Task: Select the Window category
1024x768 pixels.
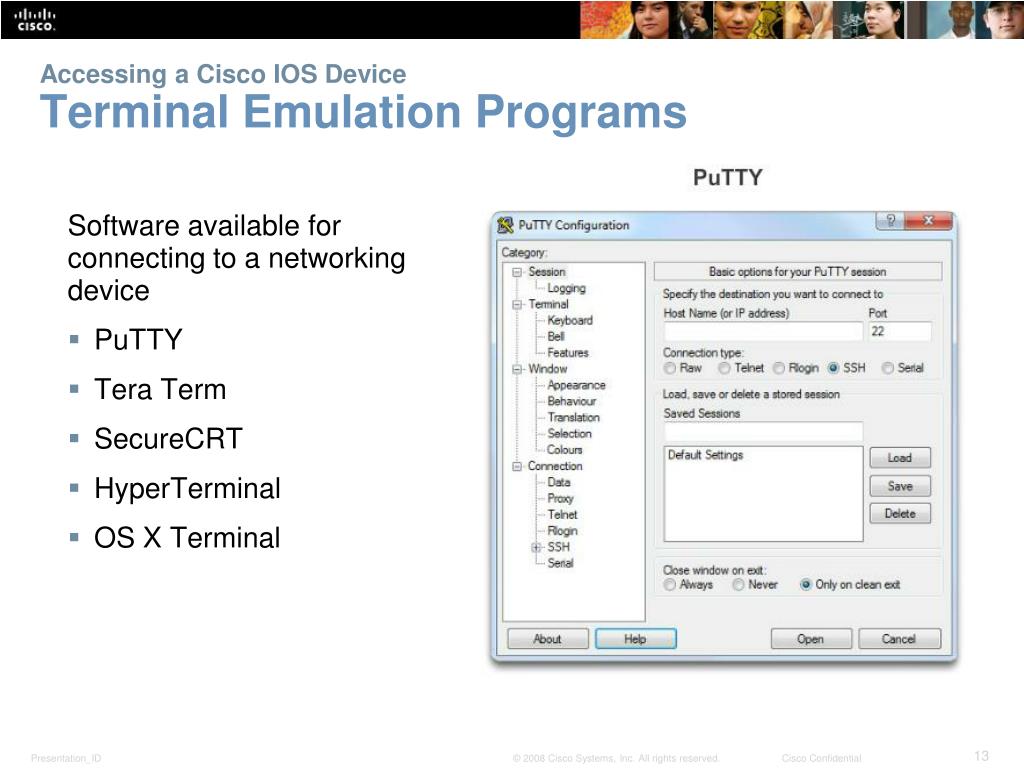Action: click(x=548, y=369)
